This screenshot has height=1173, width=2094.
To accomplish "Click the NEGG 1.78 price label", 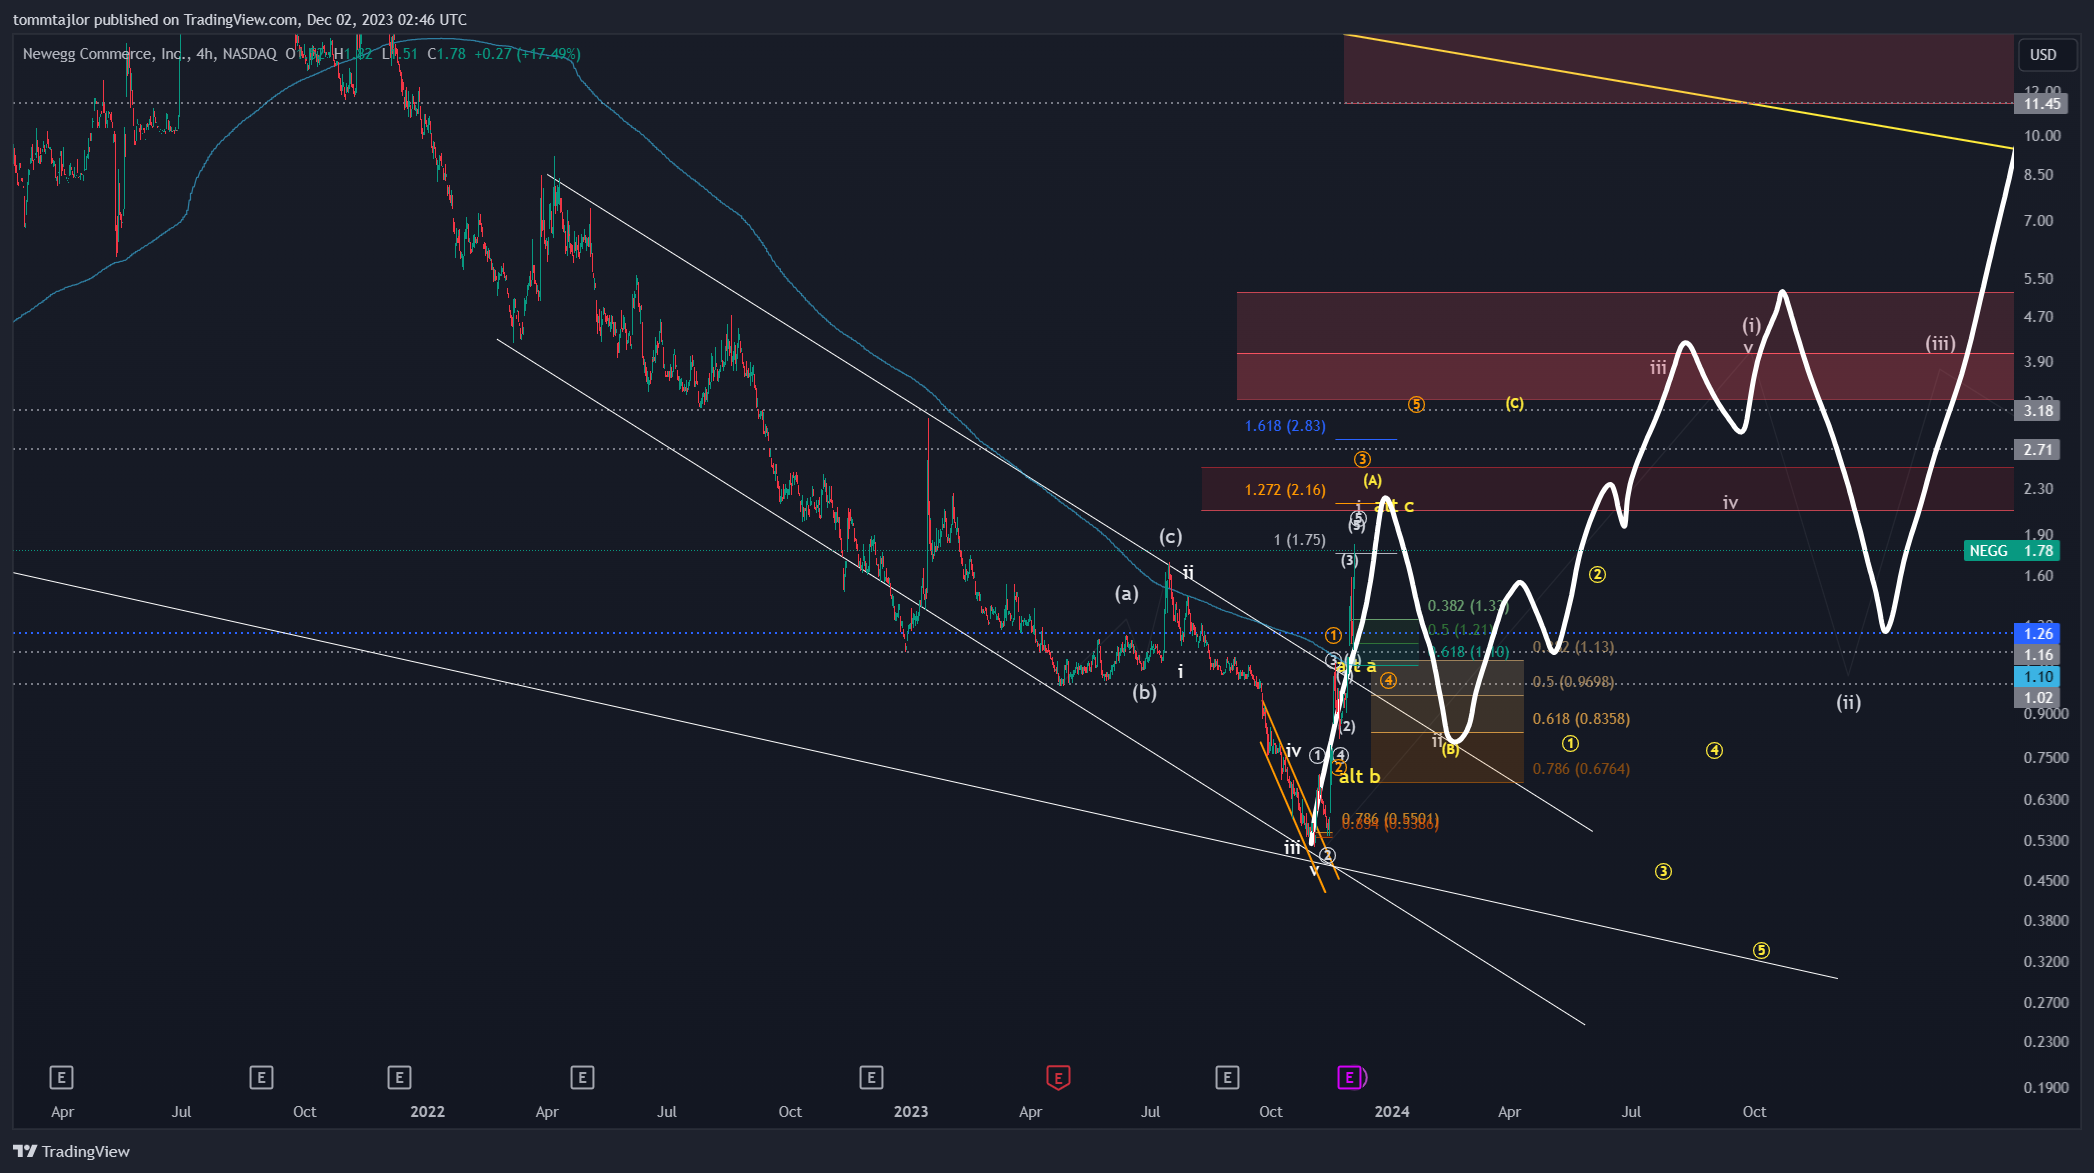I will (2010, 551).
